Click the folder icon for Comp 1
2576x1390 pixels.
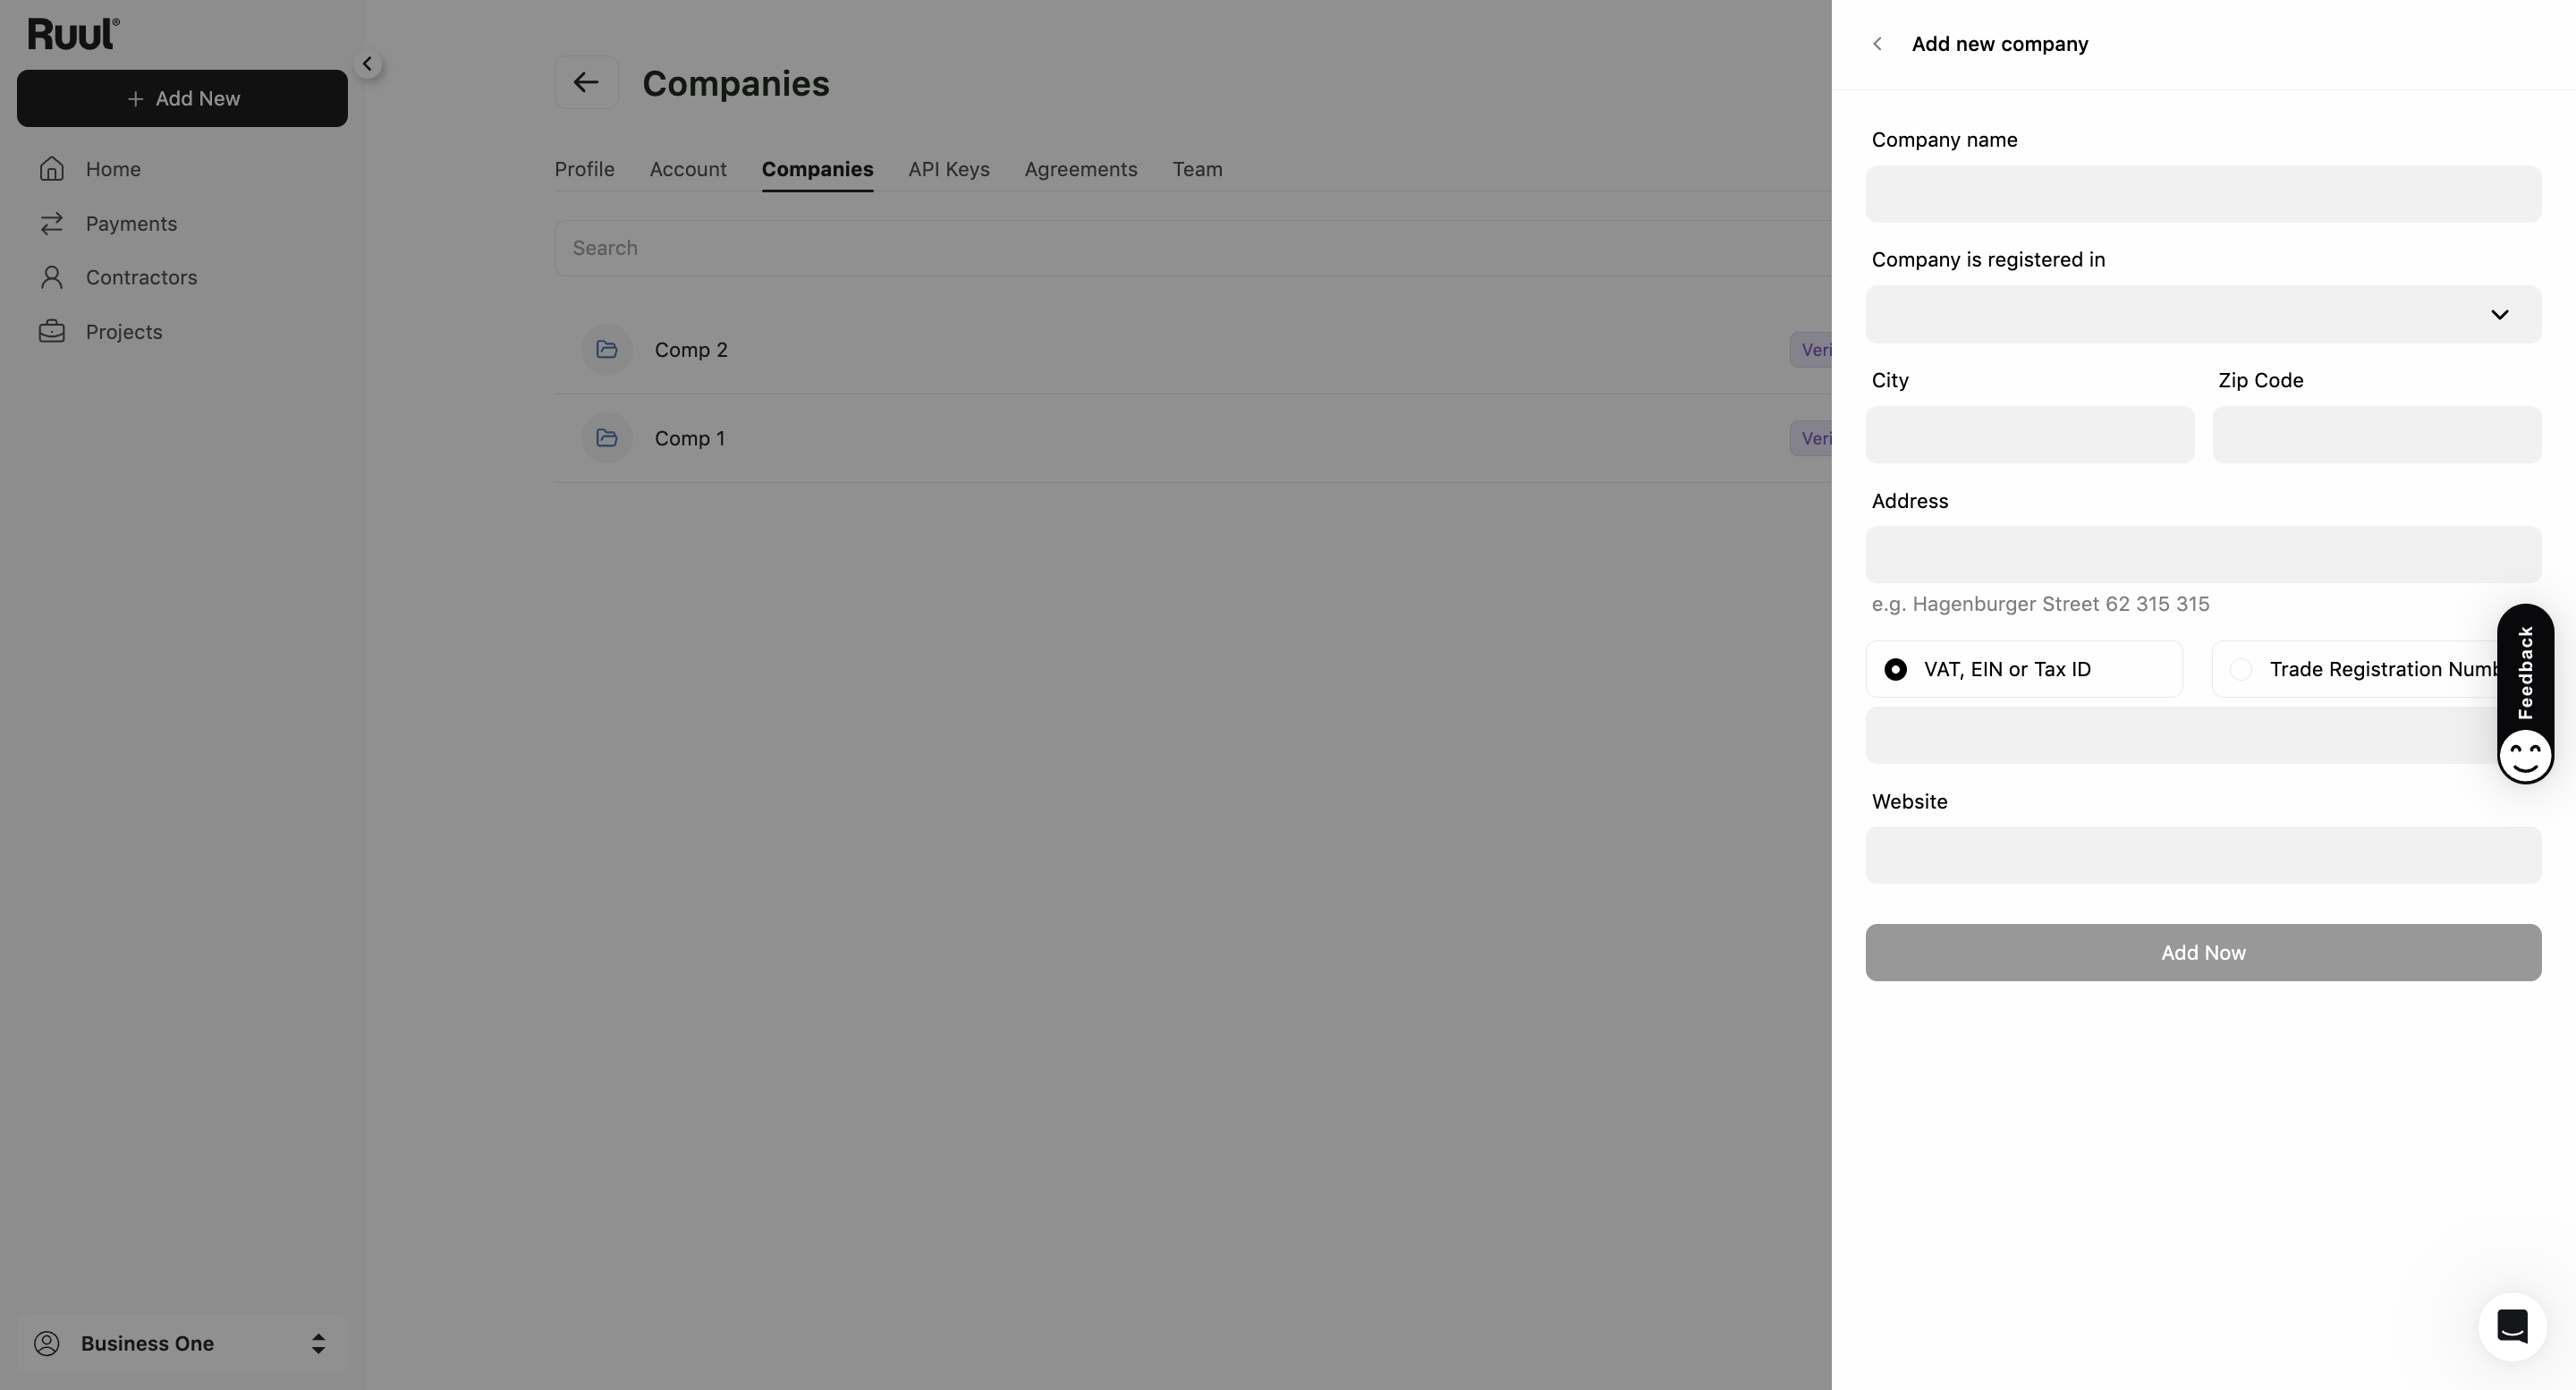pyautogui.click(x=607, y=438)
